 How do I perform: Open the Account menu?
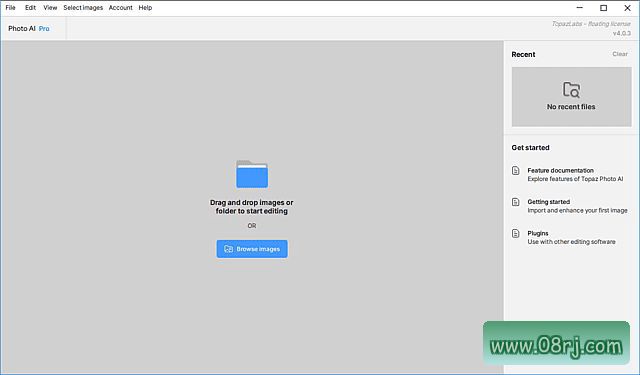pyautogui.click(x=120, y=8)
